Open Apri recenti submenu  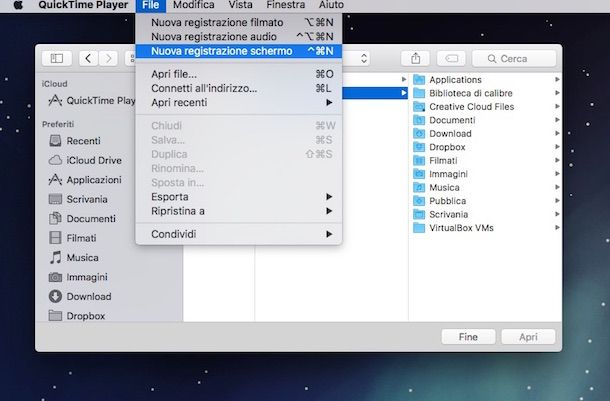239,103
